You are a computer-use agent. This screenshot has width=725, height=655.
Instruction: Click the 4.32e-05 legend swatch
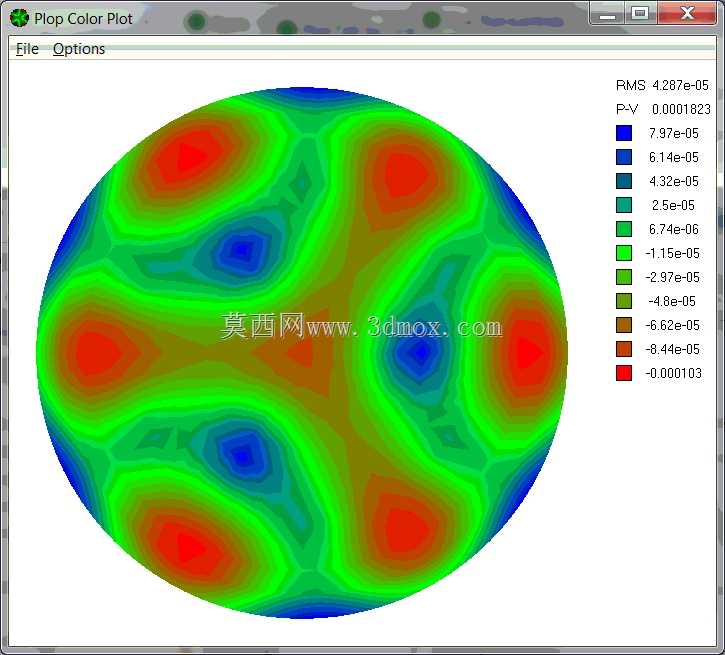tap(624, 181)
